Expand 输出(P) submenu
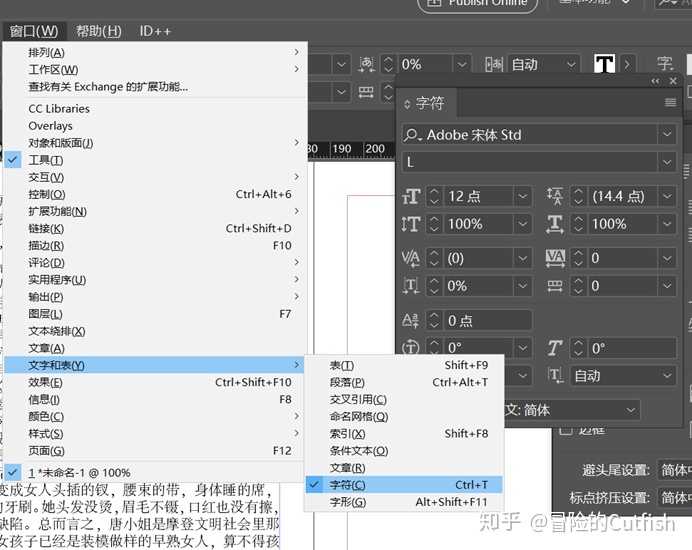The width and height of the screenshot is (692, 550). 154,297
